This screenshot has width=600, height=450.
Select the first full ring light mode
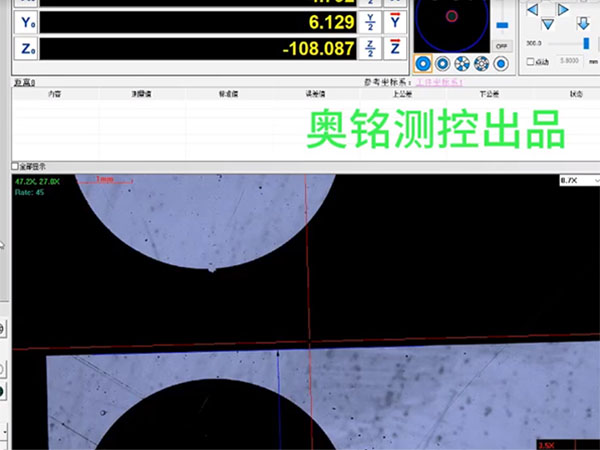(x=423, y=64)
